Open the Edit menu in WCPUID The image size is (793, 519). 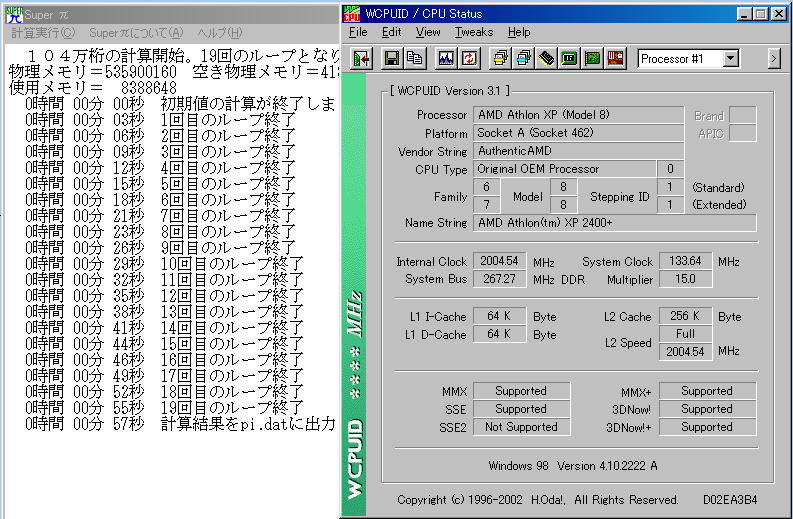click(x=391, y=32)
